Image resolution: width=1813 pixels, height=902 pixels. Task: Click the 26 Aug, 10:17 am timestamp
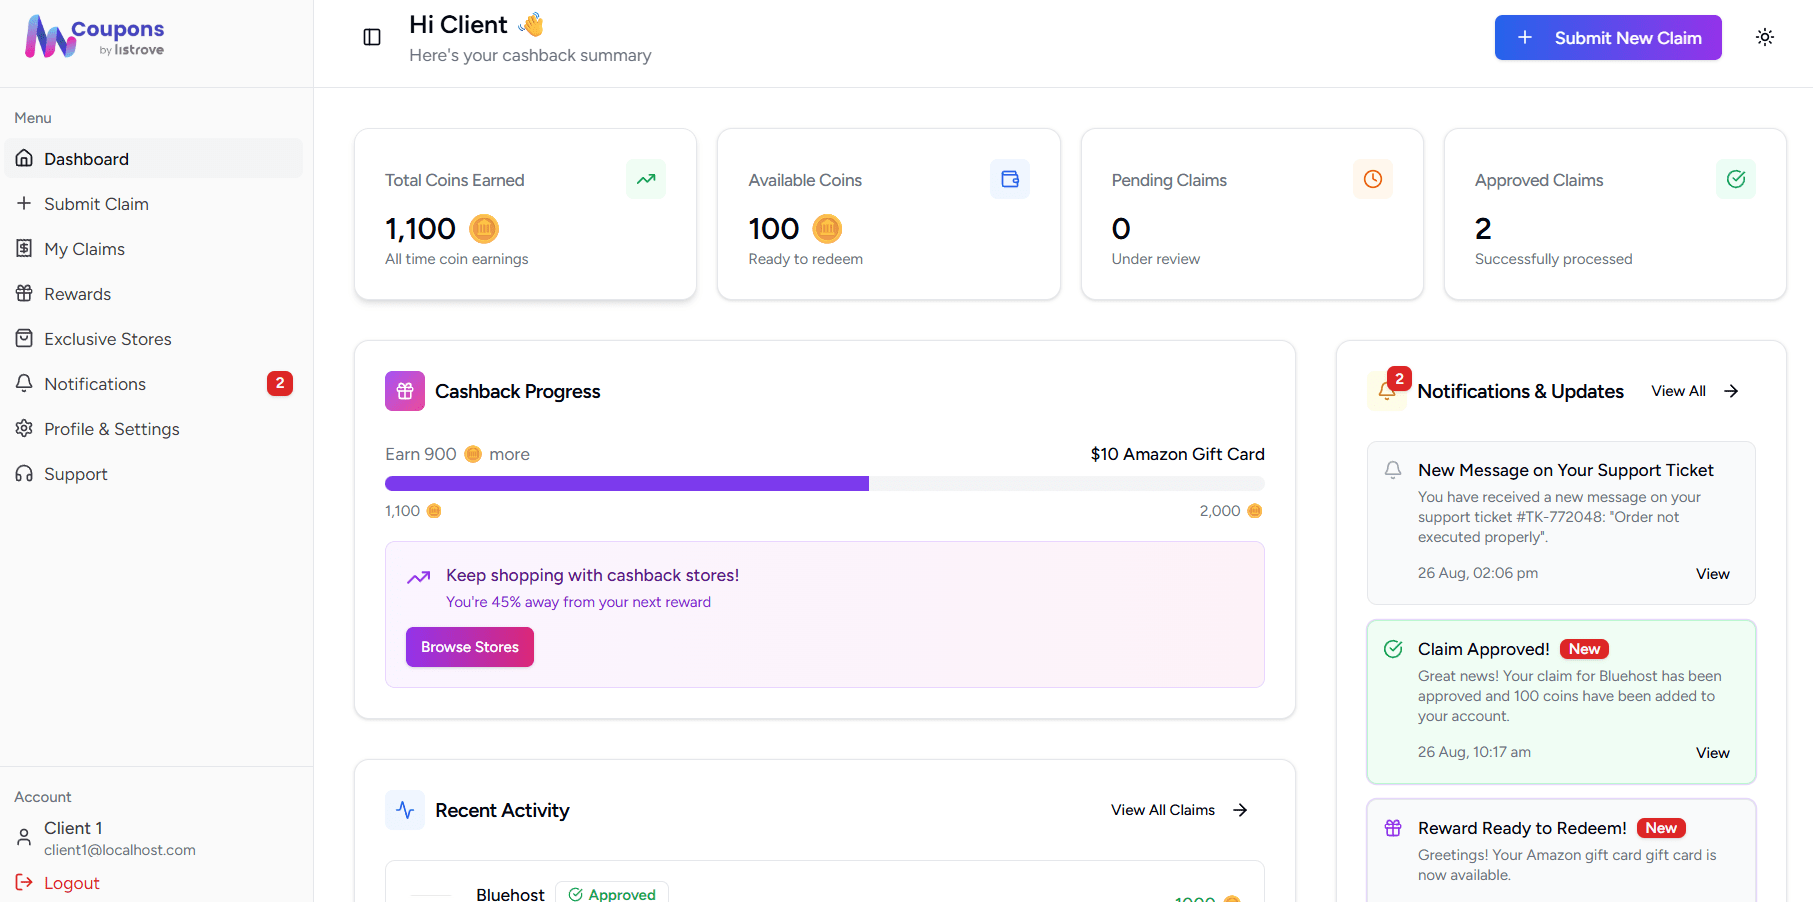pyautogui.click(x=1474, y=752)
